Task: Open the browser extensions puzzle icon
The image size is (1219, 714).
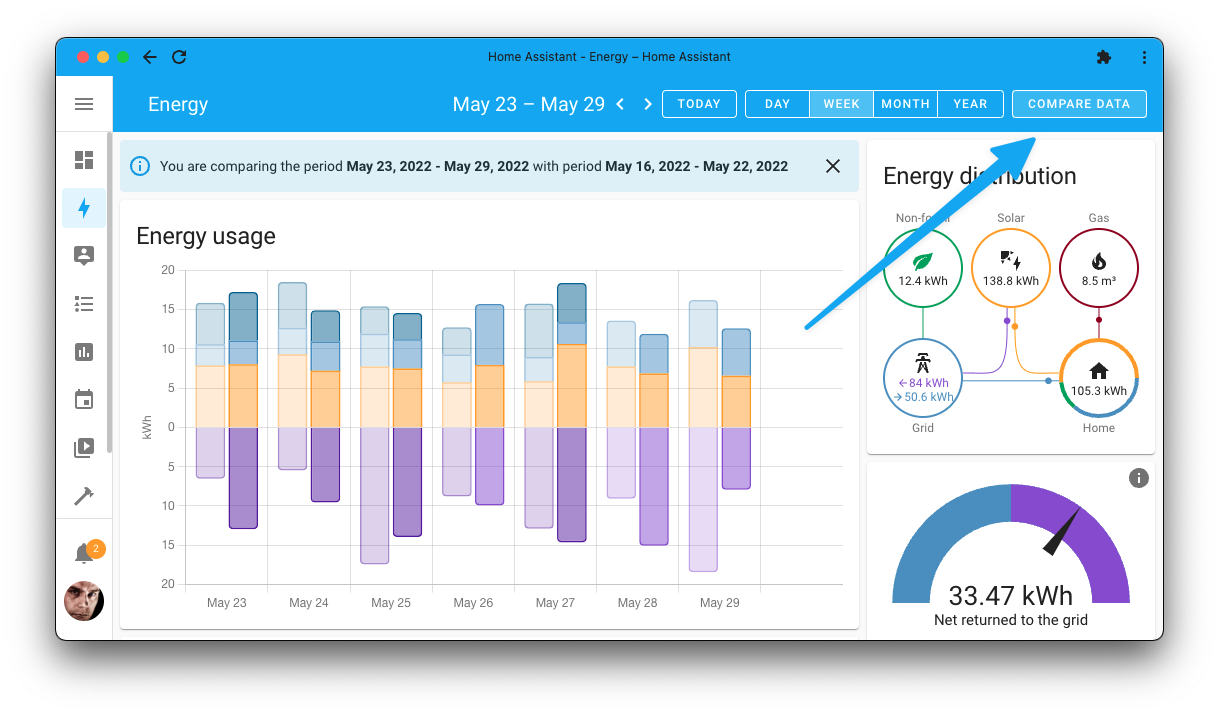Action: (x=1104, y=57)
